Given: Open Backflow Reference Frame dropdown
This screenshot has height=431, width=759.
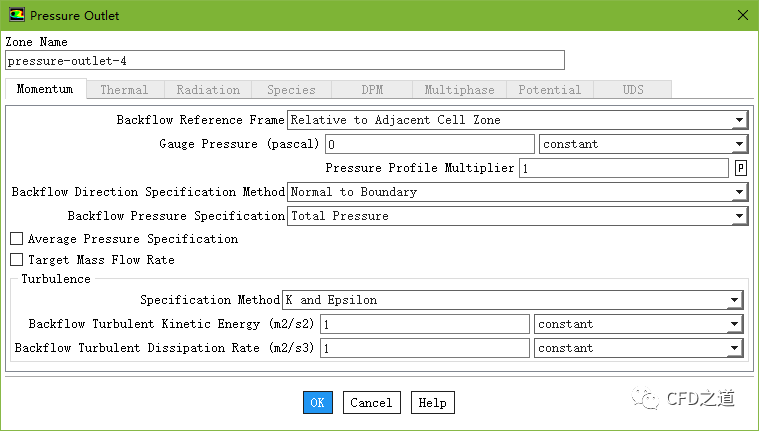Looking at the screenshot, I should click(x=516, y=120).
